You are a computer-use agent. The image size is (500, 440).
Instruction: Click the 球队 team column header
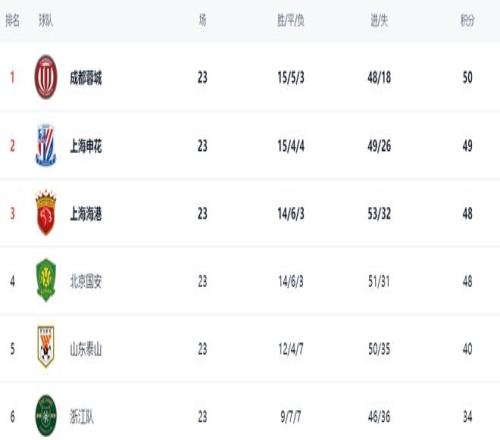tap(46, 21)
